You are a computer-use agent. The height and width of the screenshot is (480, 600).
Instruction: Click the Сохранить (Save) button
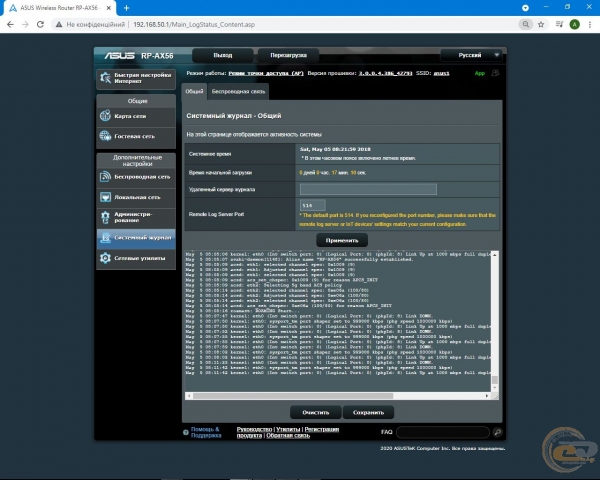pyautogui.click(x=368, y=412)
